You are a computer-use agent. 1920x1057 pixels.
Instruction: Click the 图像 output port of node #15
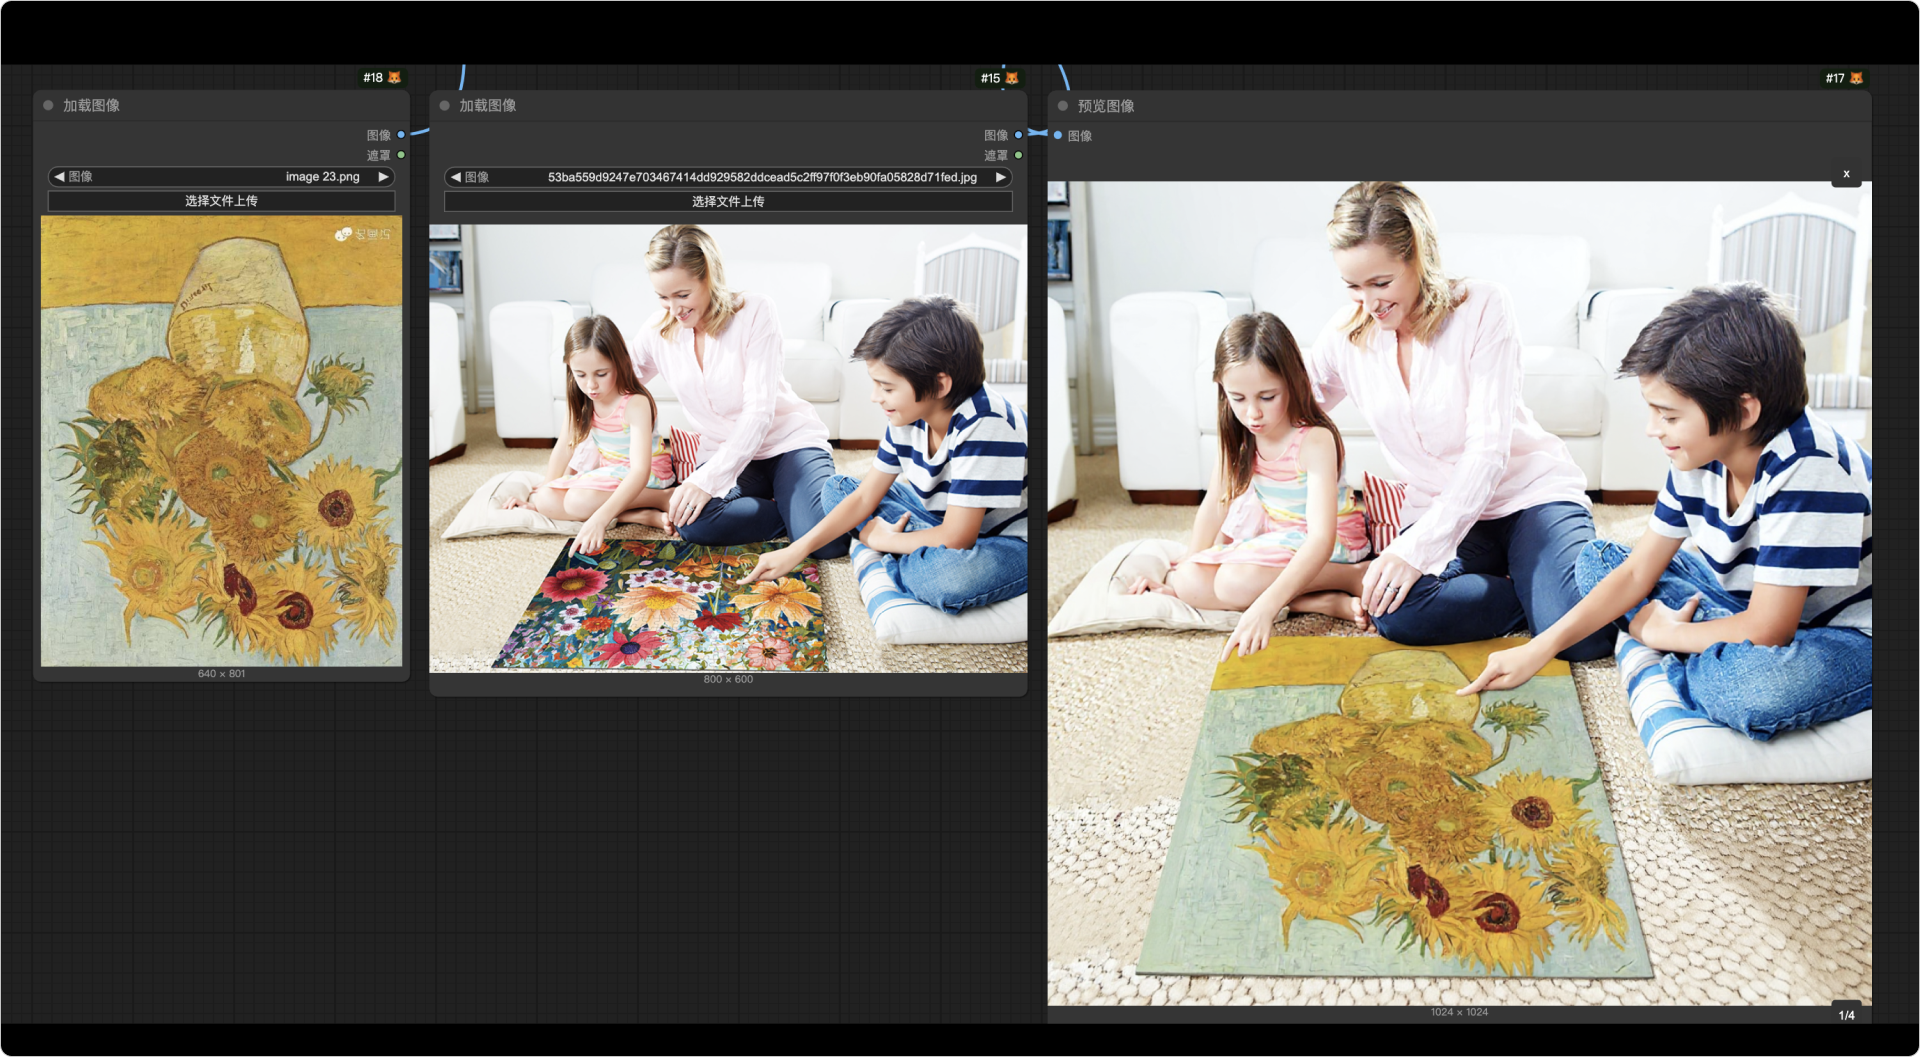click(1018, 135)
